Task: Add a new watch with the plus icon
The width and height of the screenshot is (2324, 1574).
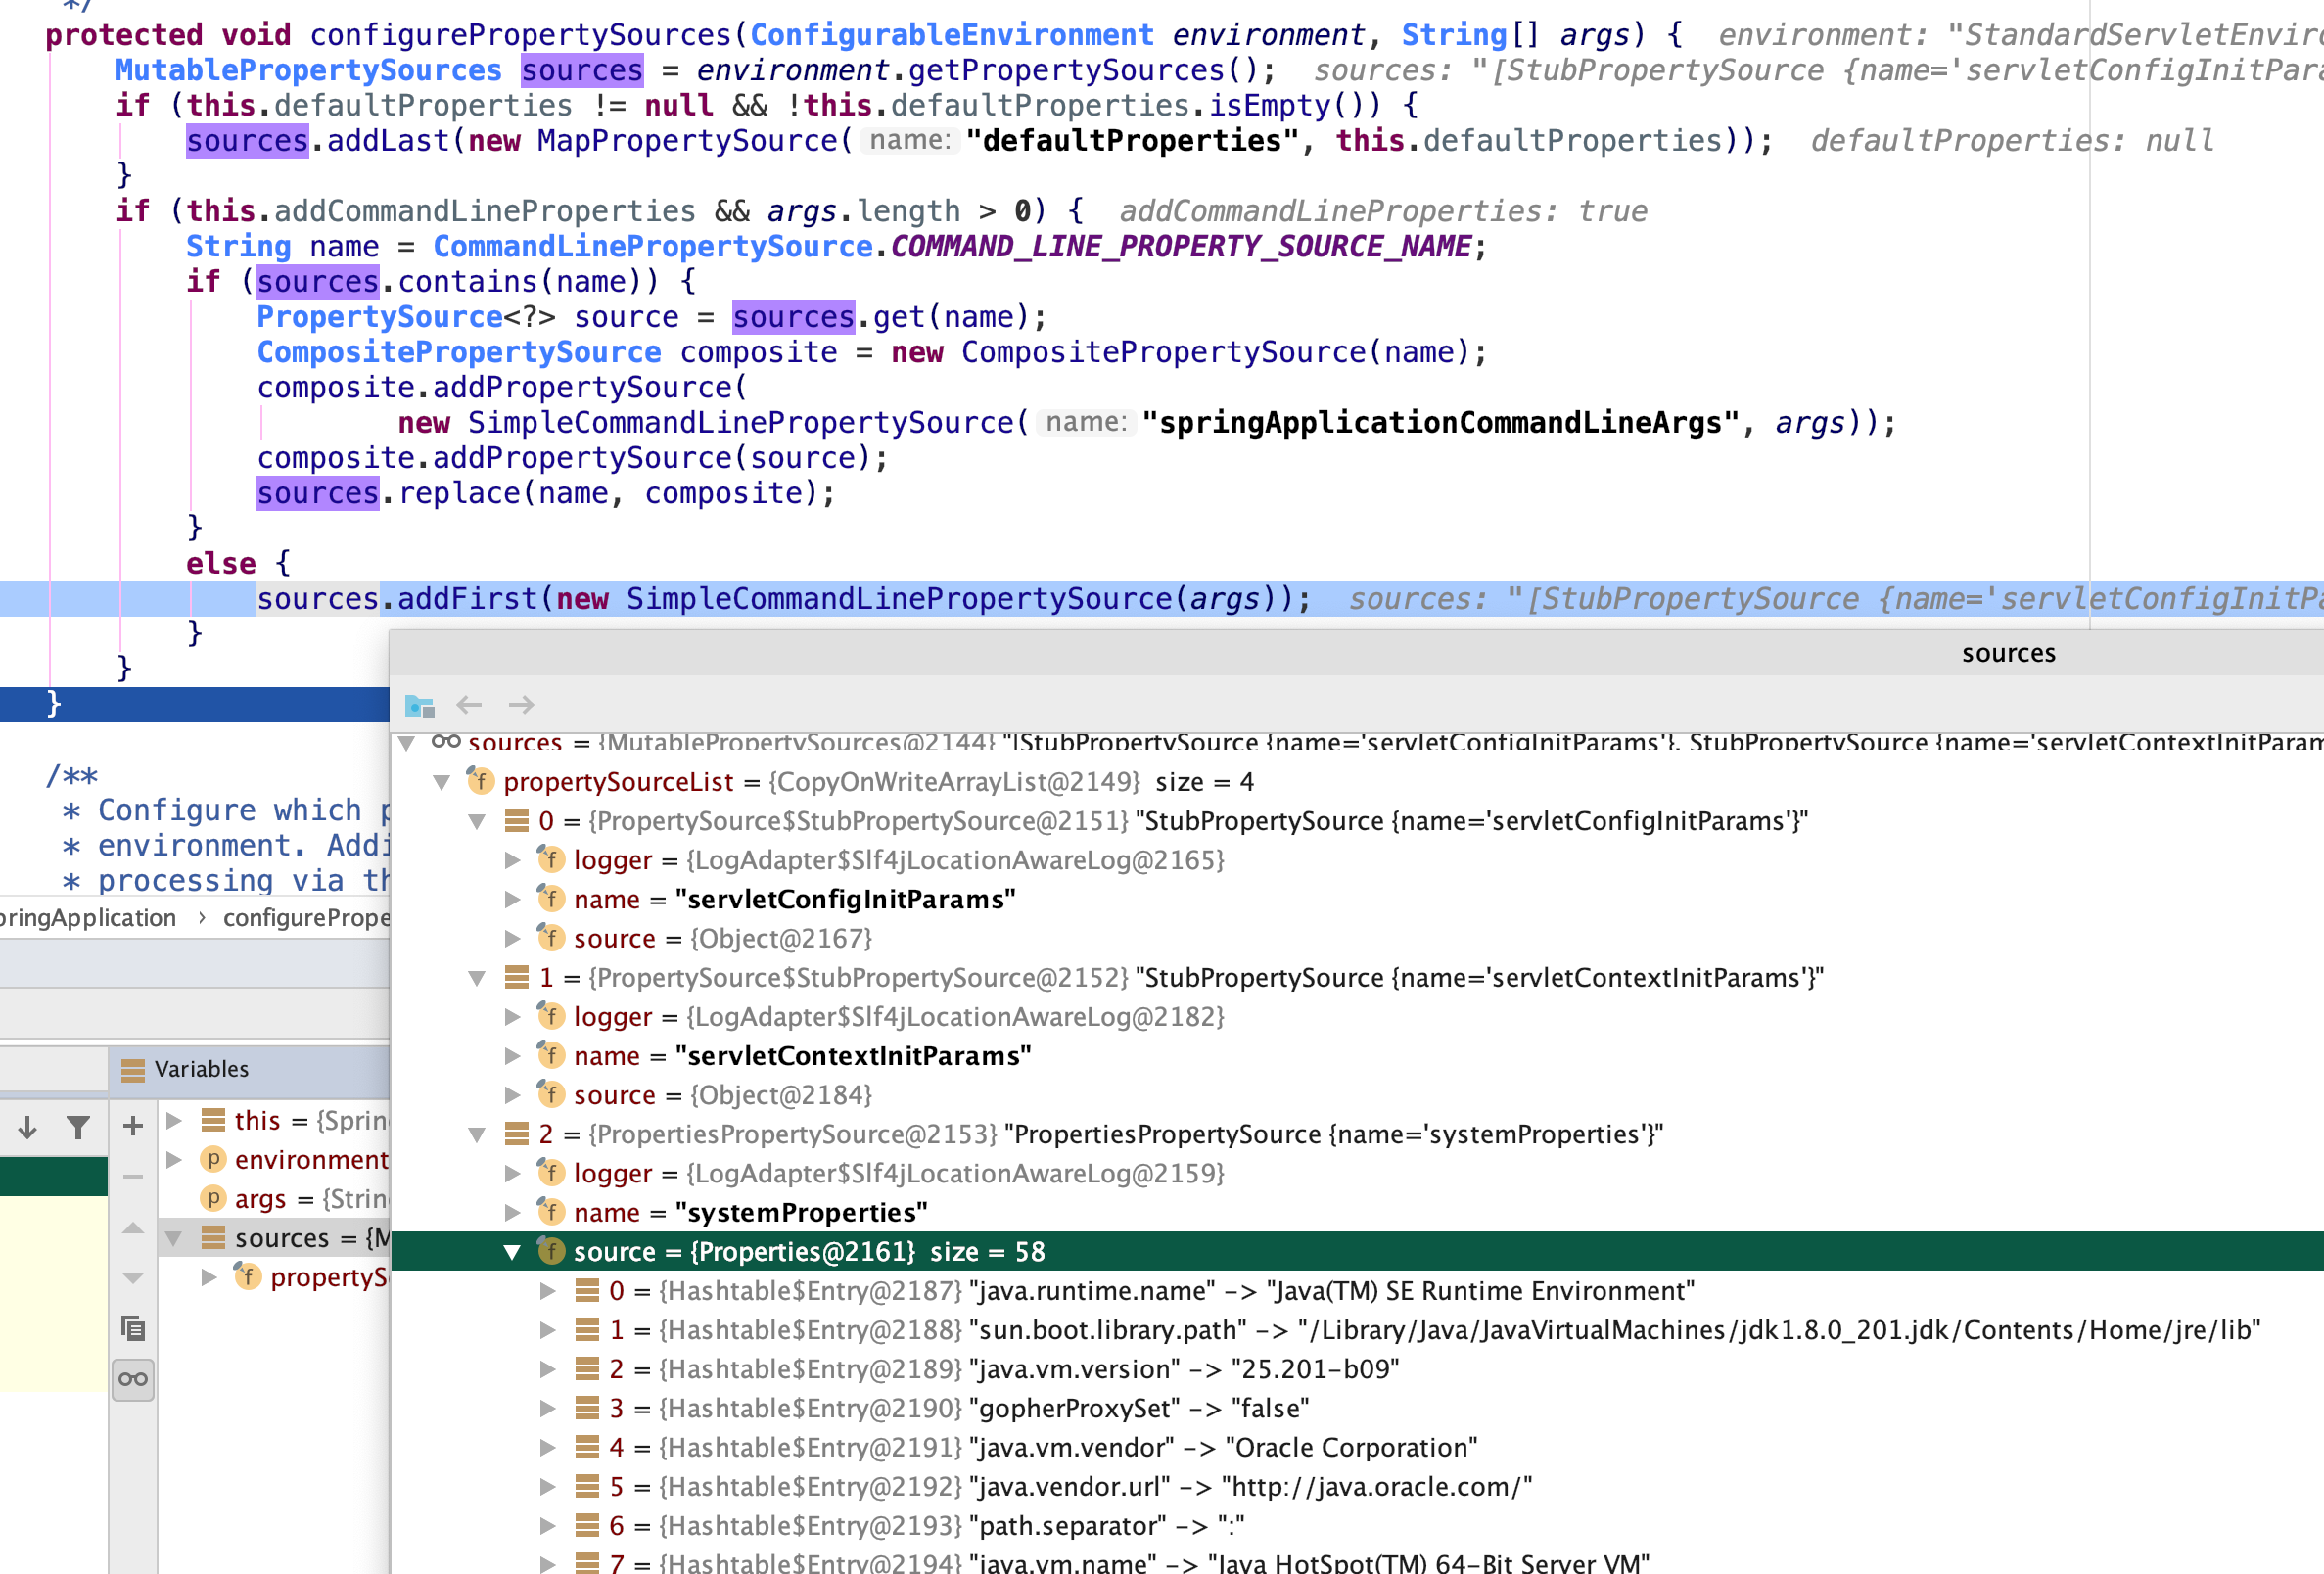Action: point(133,1126)
